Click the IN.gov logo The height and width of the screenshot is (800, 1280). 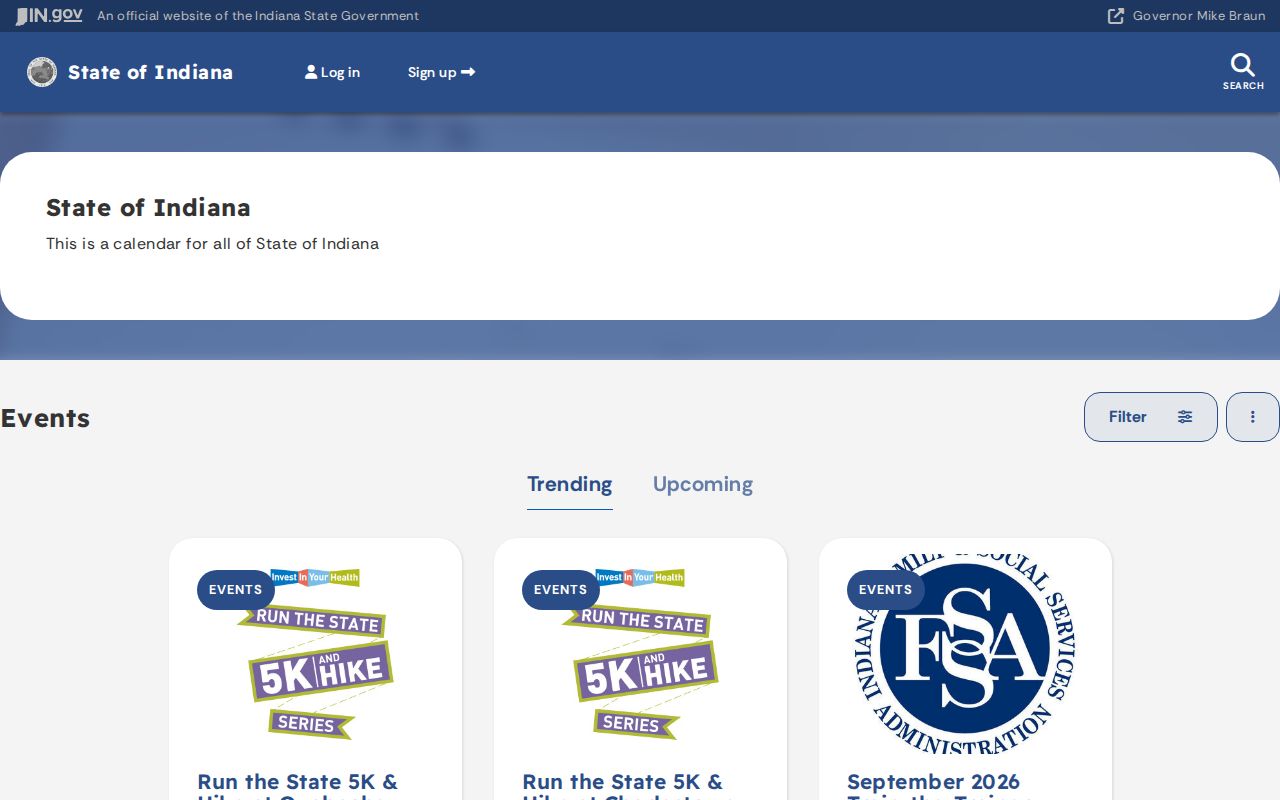pos(49,16)
